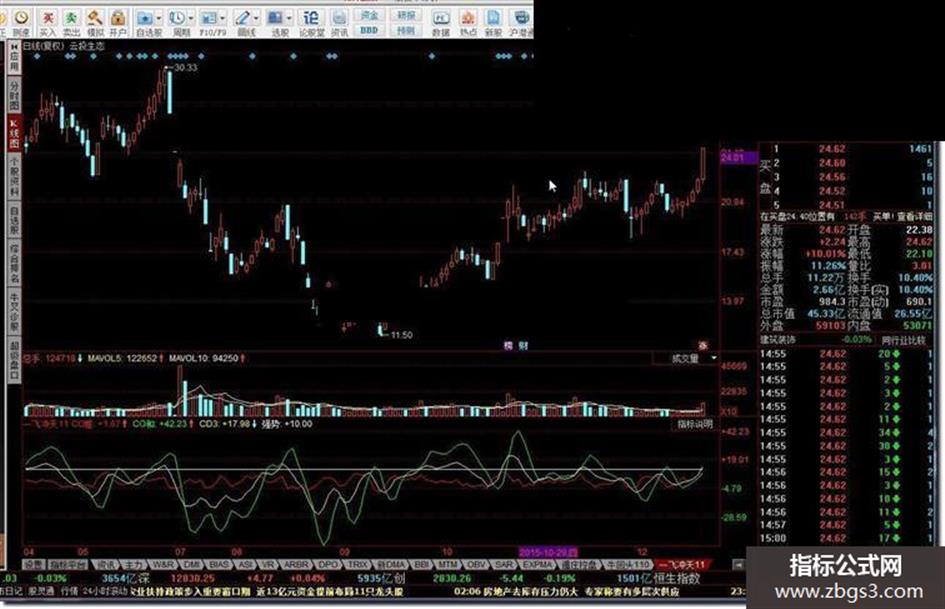Click the 股灵通 status bar item
Image resolution: width=945 pixels, height=609 pixels.
coord(41,592)
